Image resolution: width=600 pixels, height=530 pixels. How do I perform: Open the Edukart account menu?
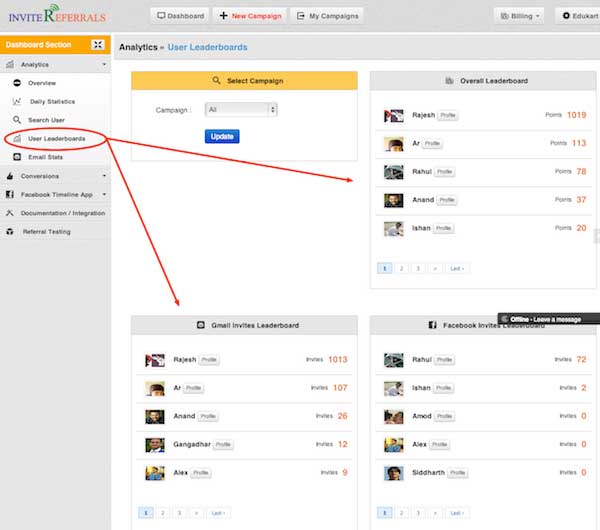pos(578,16)
